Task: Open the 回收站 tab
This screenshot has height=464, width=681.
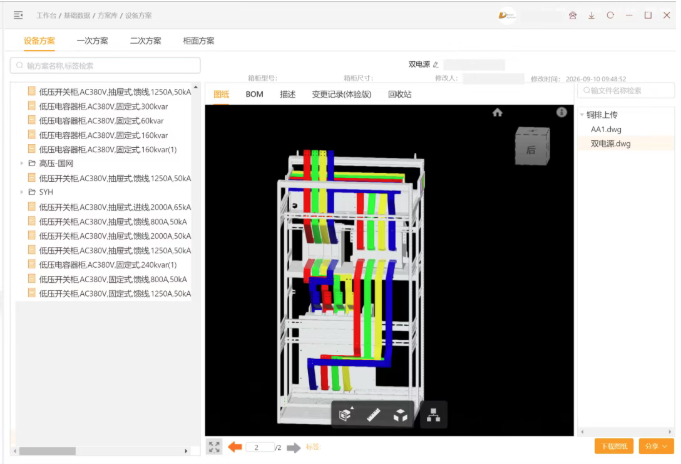Action: tap(399, 94)
